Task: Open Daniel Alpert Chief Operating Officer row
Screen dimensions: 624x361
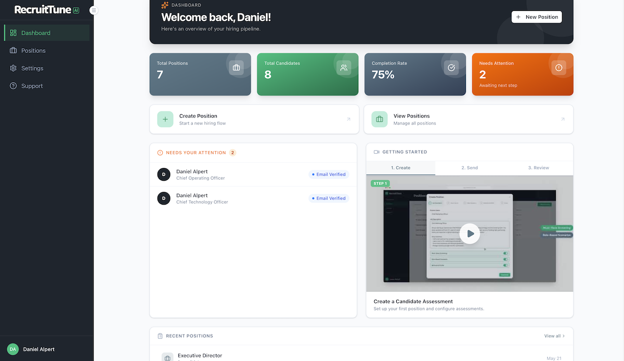Action: click(254, 174)
